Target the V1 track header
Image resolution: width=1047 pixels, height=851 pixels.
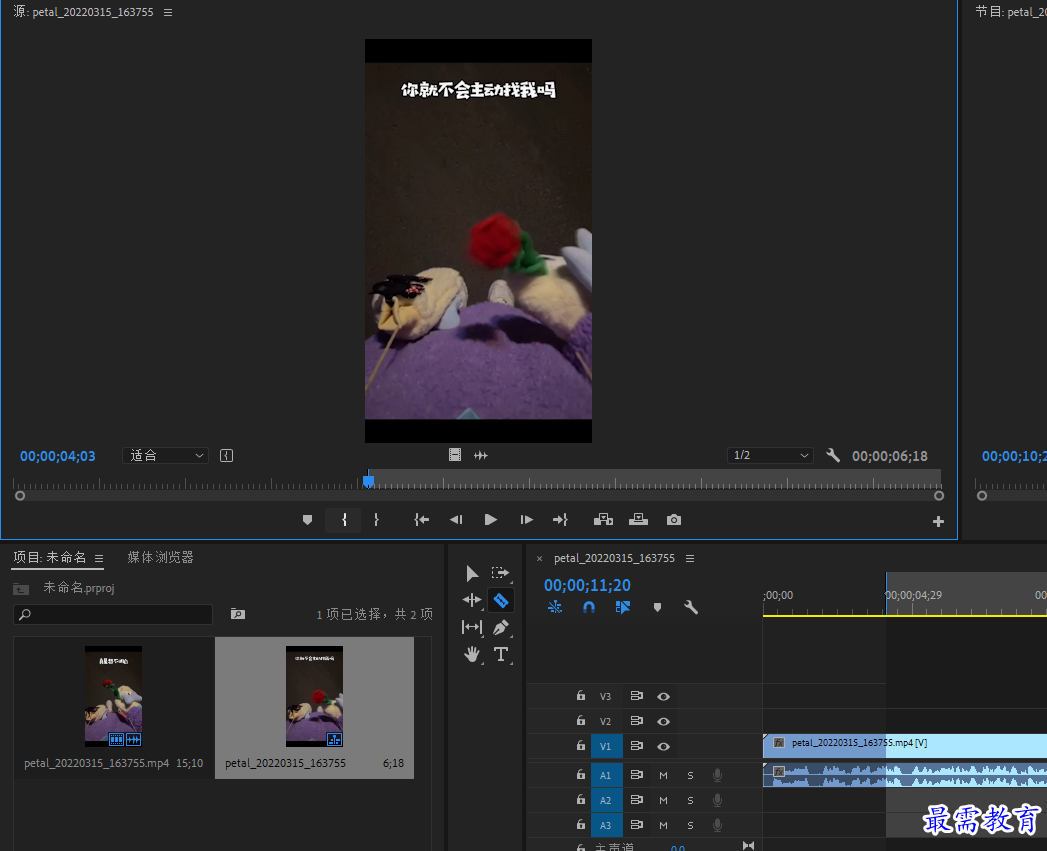coord(606,746)
